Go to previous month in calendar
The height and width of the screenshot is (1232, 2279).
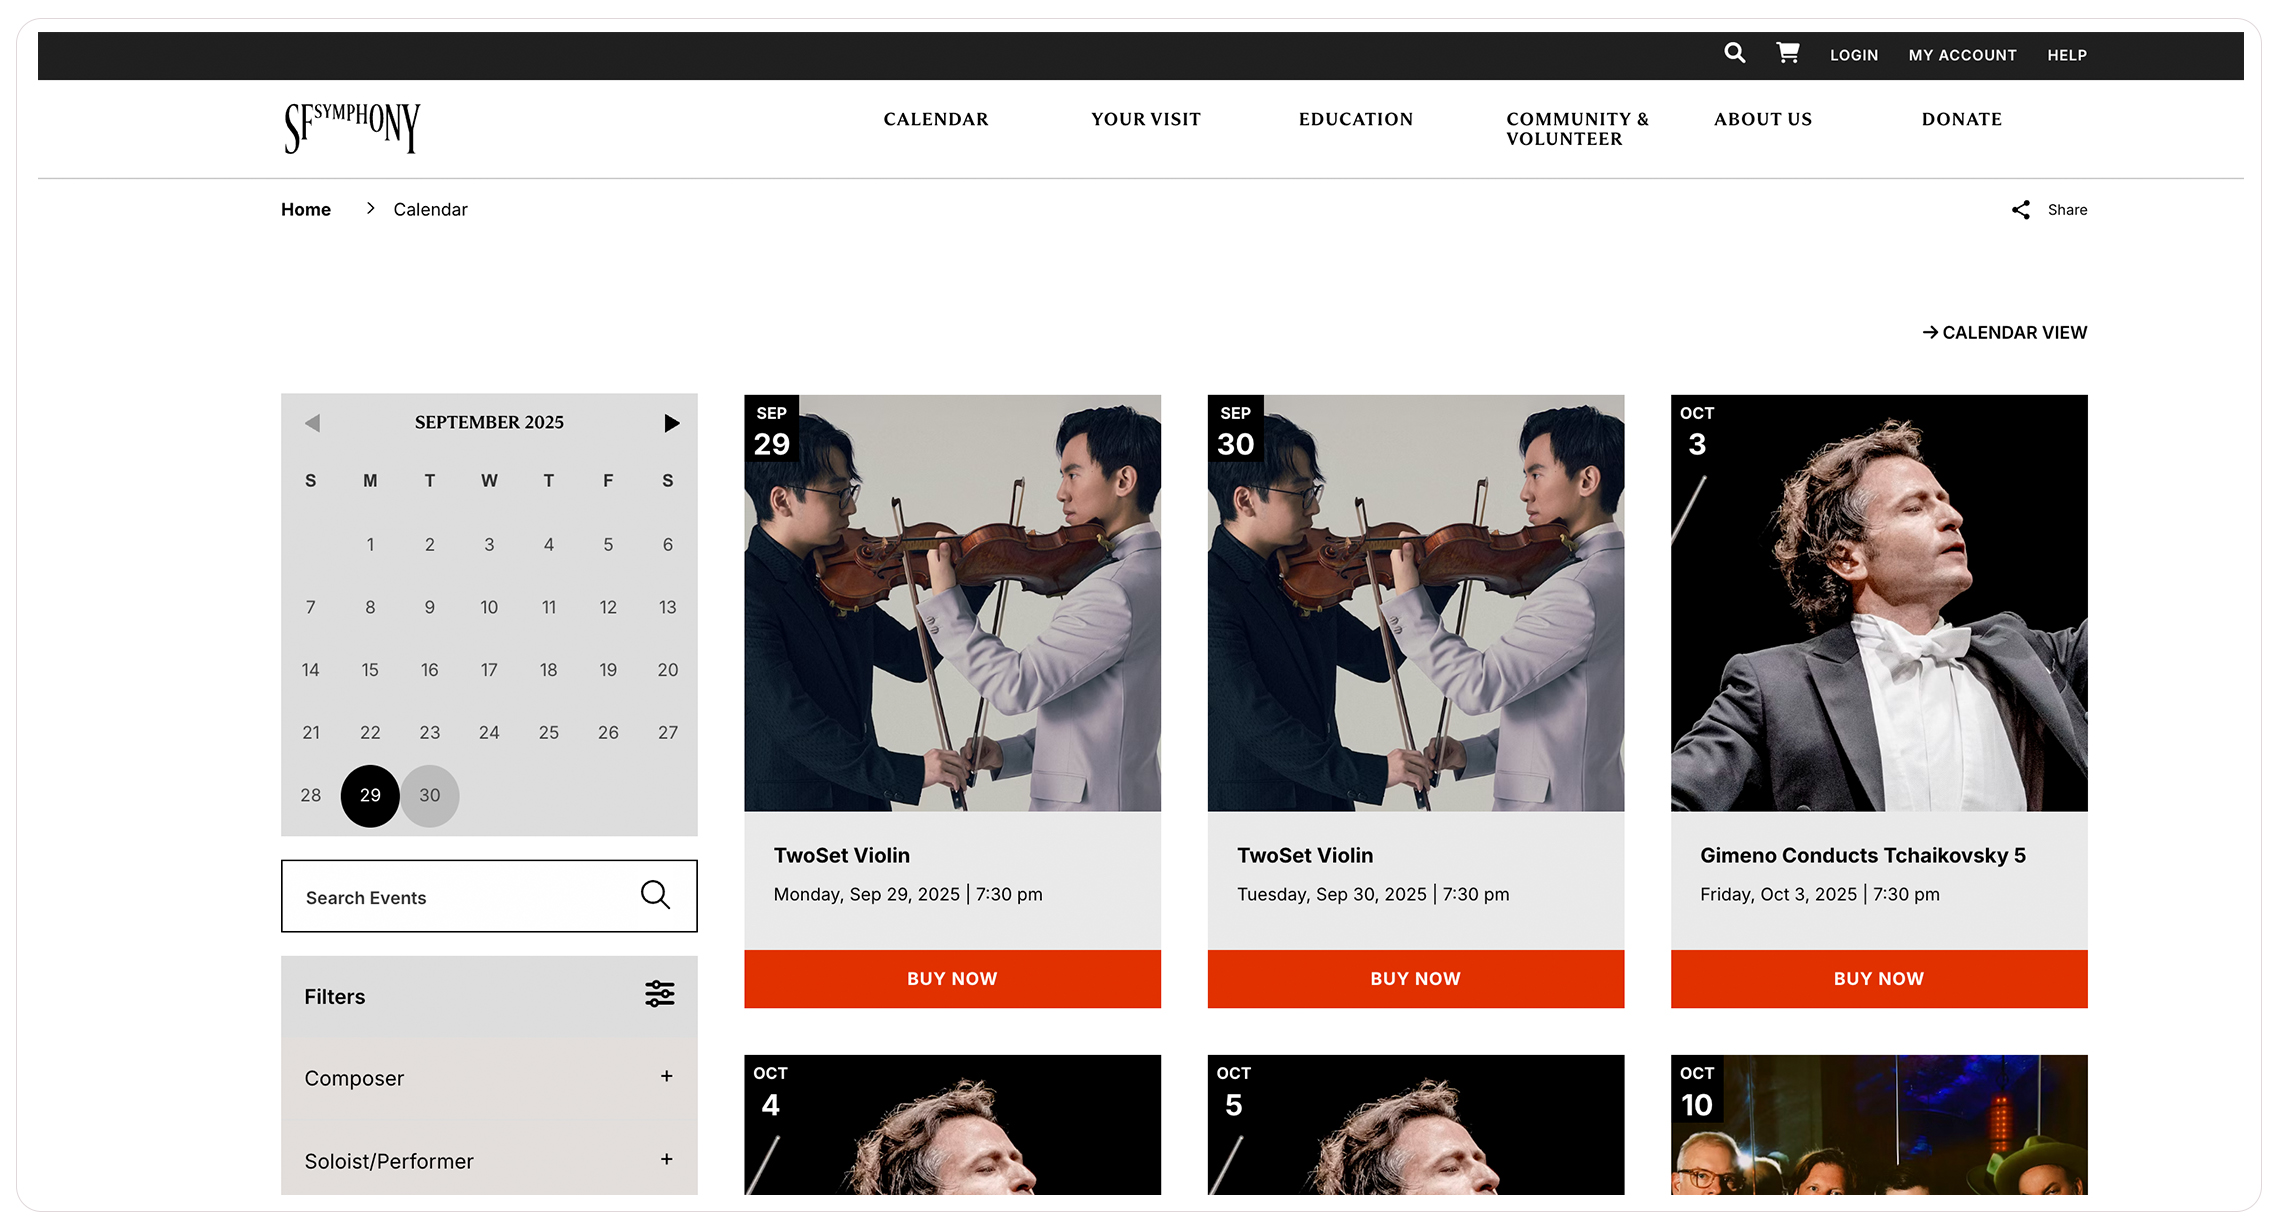tap(312, 423)
